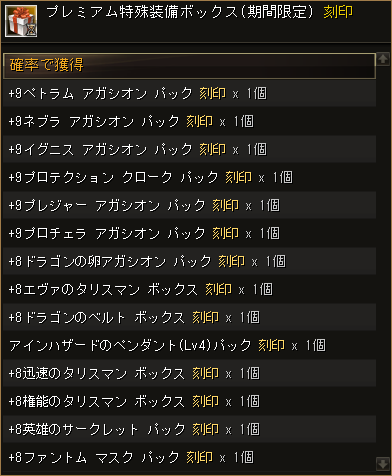The height and width of the screenshot is (476, 392).
Task: Click the vertical scrollbar track
Action: click(x=382, y=261)
